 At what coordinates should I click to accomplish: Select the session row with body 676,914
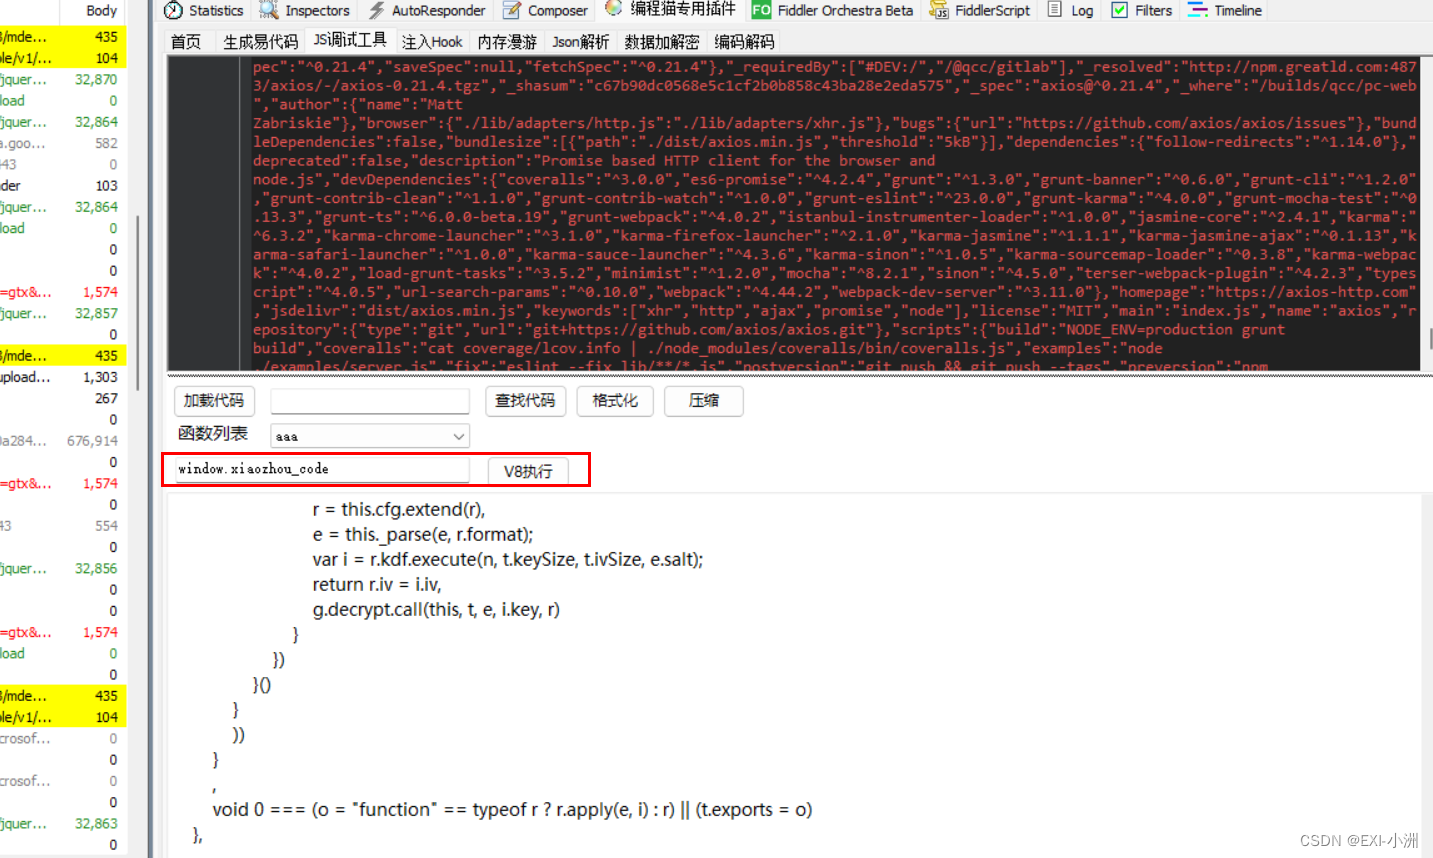pos(63,441)
